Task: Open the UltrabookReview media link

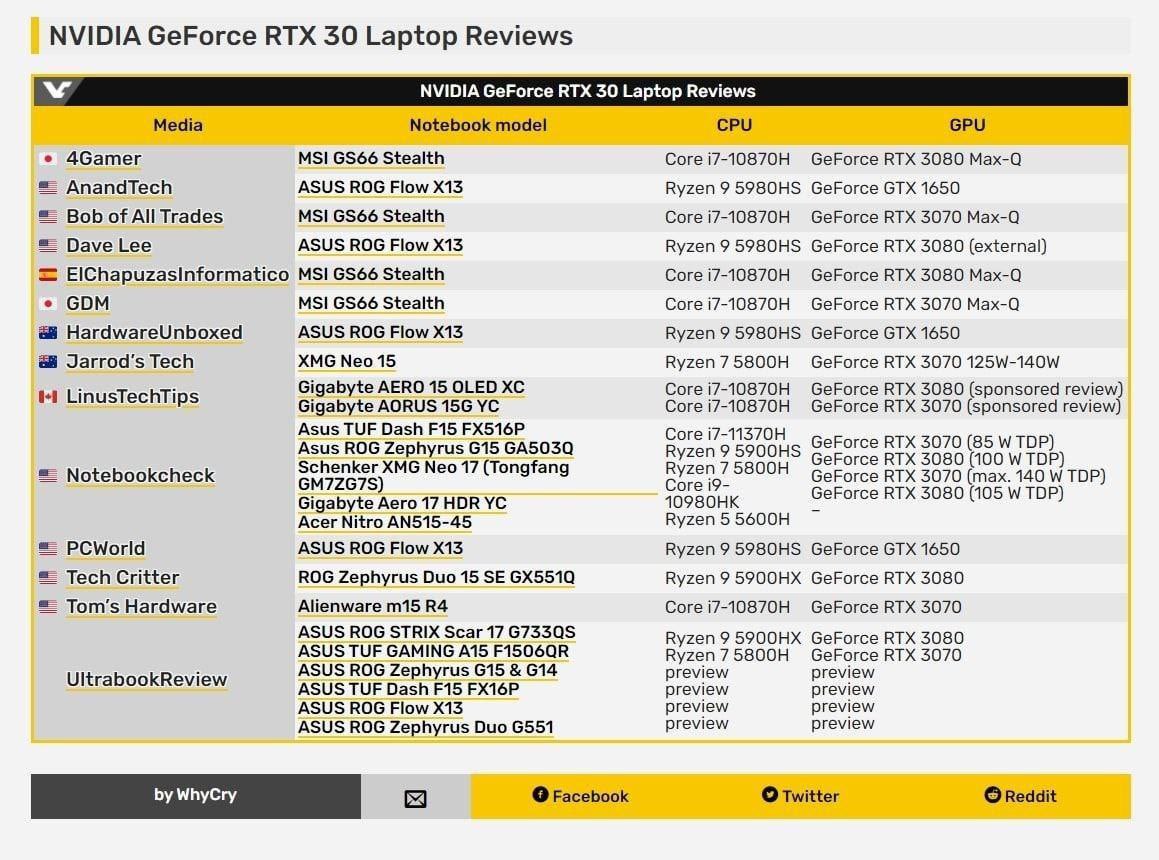Action: (x=146, y=680)
